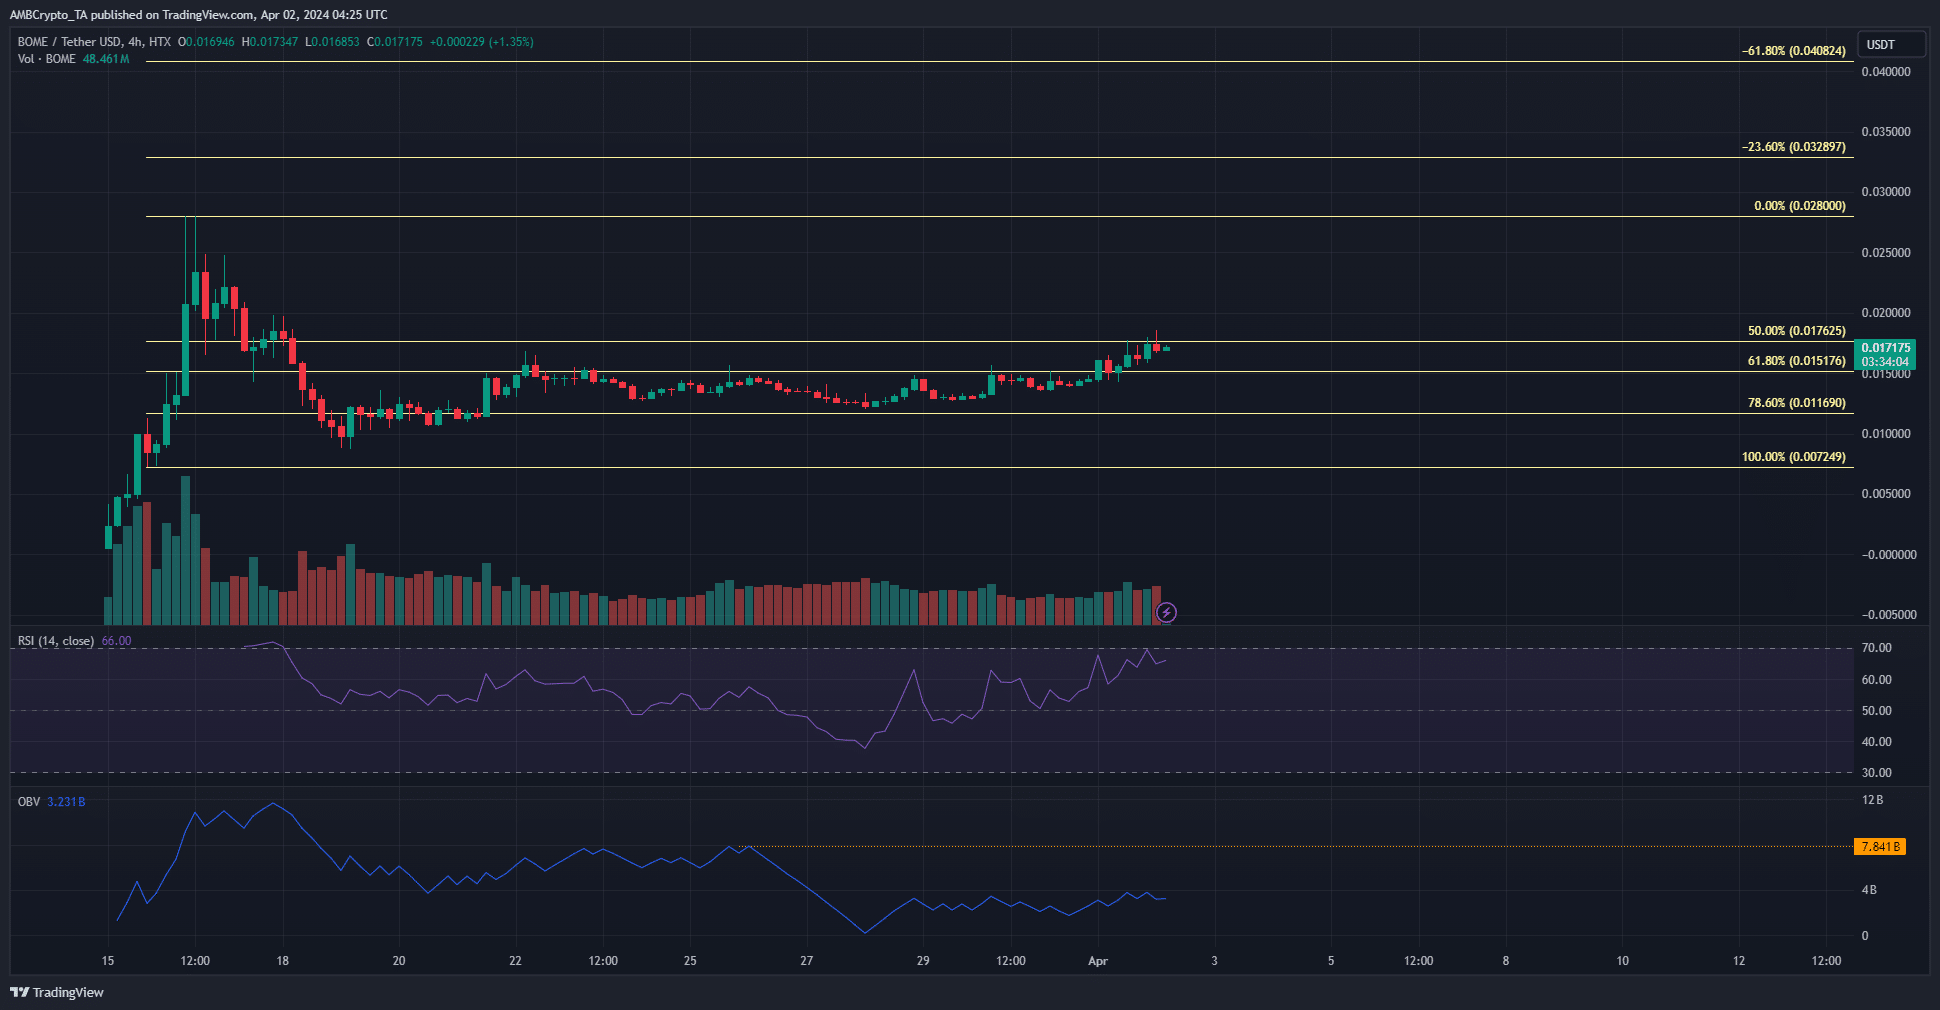Click the -23.60% (0.032897) Fibonacci label
This screenshot has width=1940, height=1010.
[1794, 147]
